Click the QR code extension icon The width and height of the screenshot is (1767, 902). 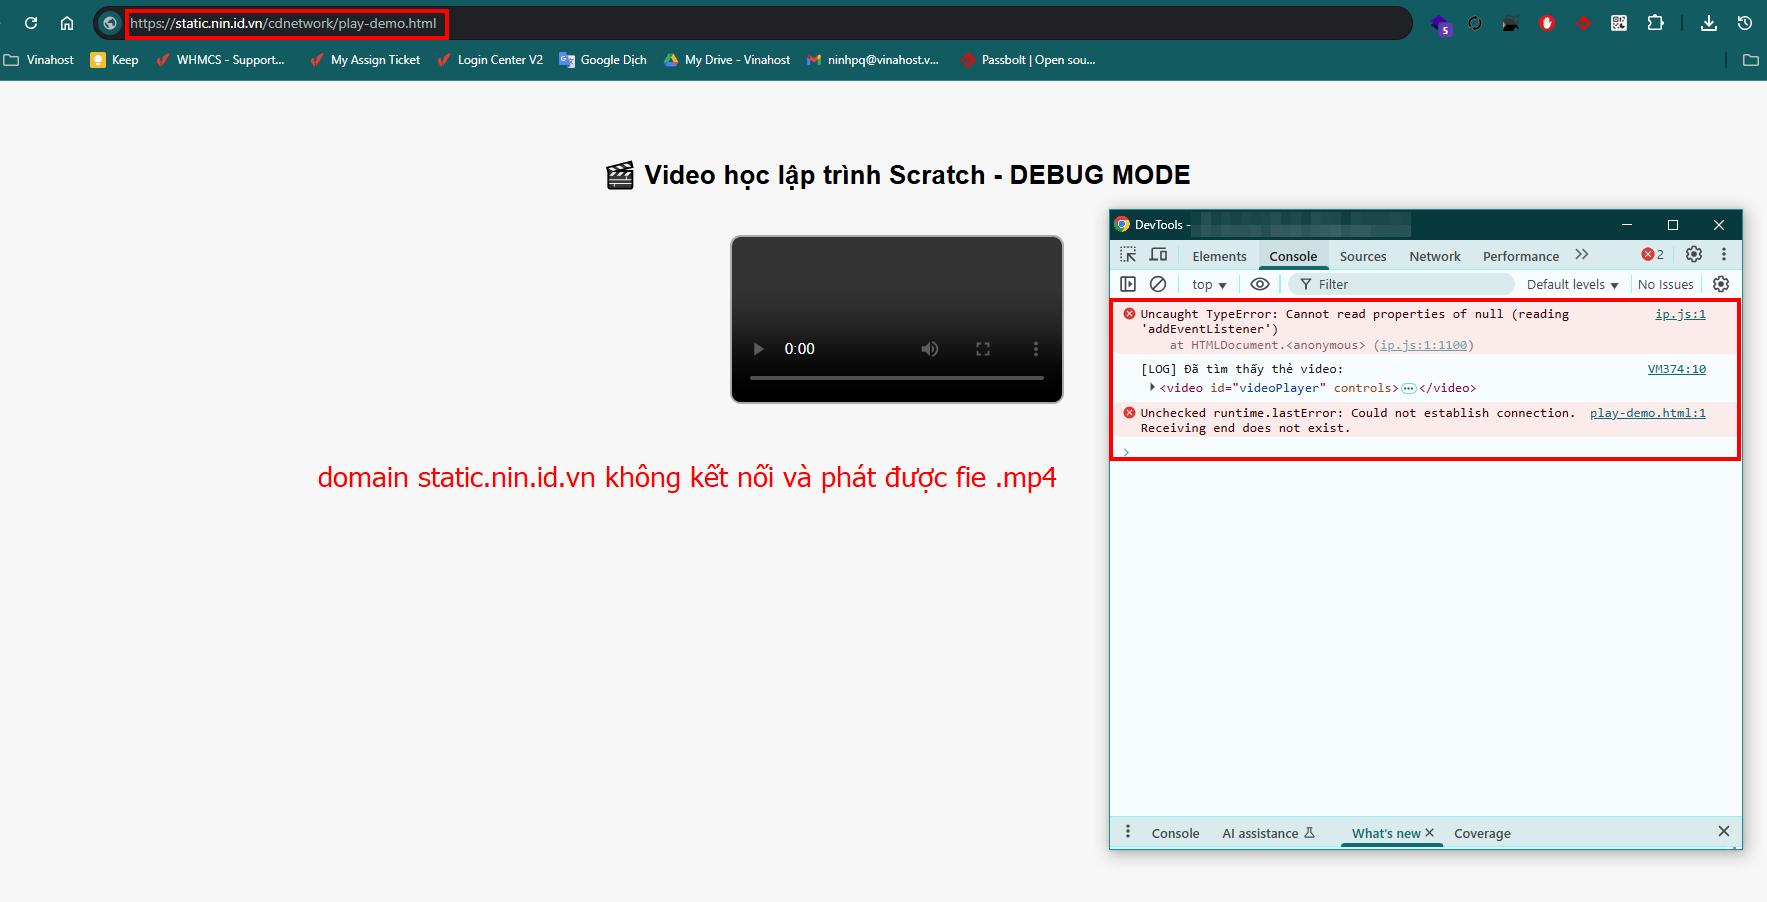pos(1619,23)
